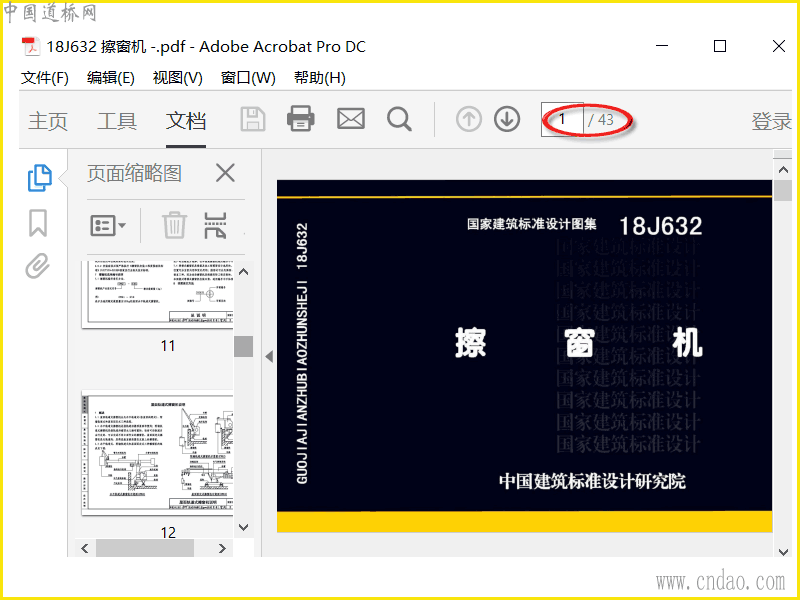Click thumbnail panel scroll up arrow
Viewport: 800px width, 600px height.
[244, 272]
